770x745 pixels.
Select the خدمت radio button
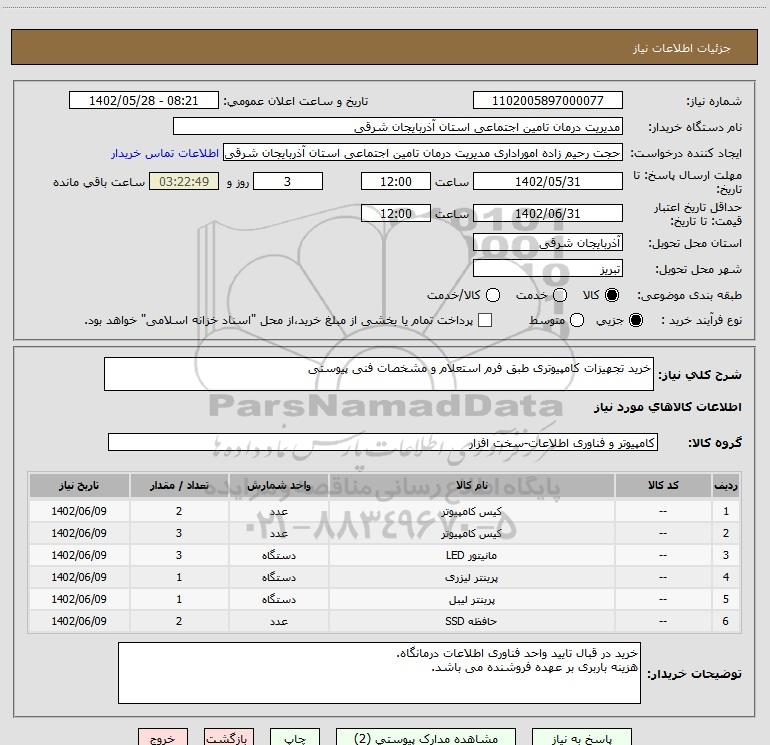point(560,295)
